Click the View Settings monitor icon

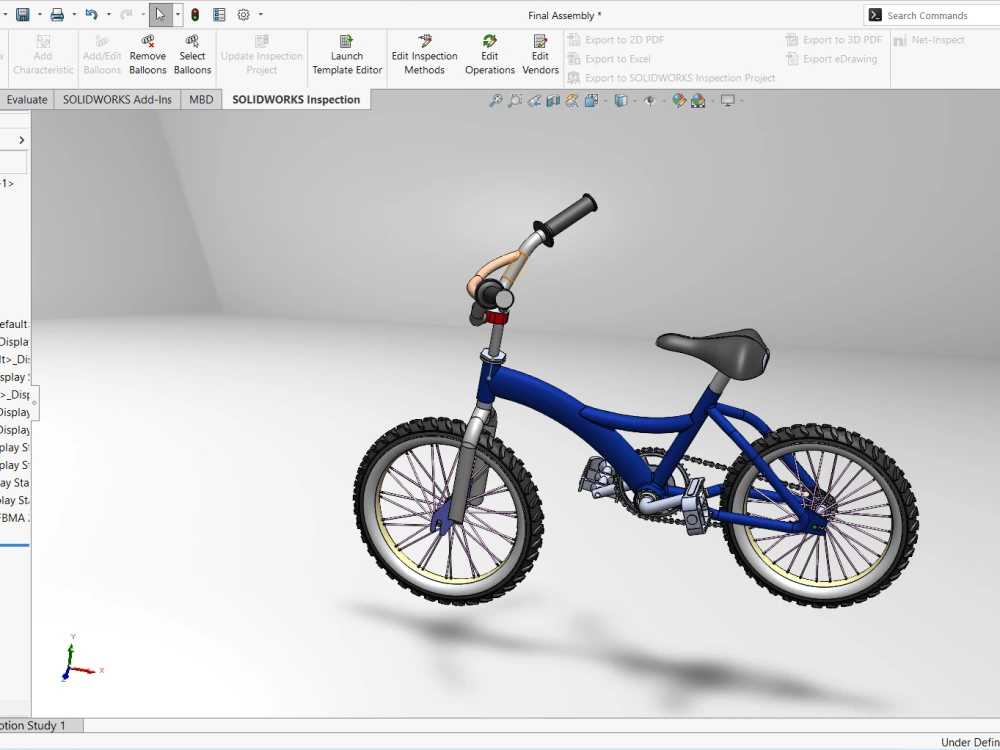727,101
